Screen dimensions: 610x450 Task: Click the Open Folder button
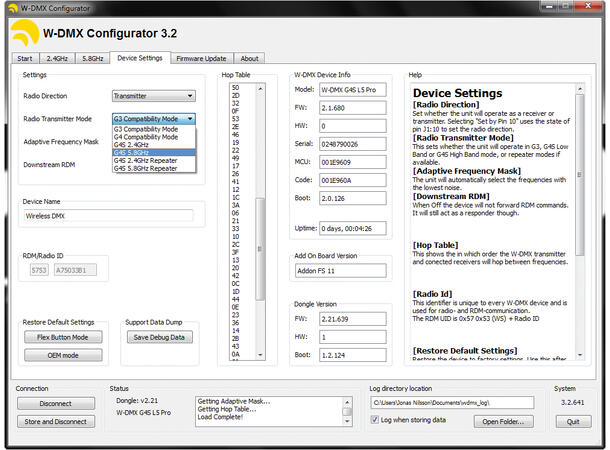(x=503, y=421)
